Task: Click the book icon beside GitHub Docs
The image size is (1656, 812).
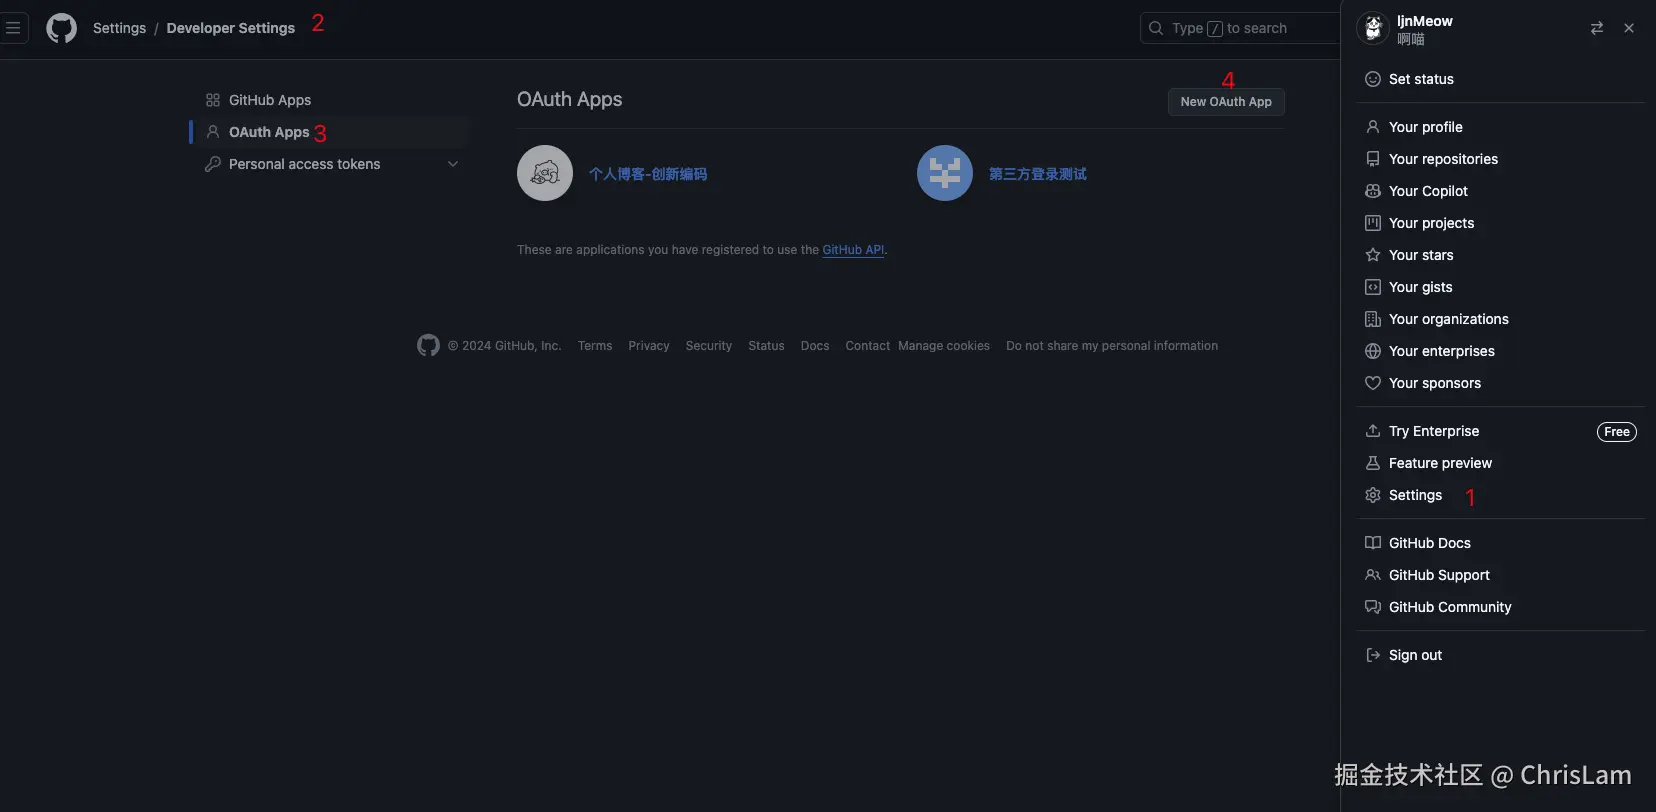Action: coord(1373,543)
